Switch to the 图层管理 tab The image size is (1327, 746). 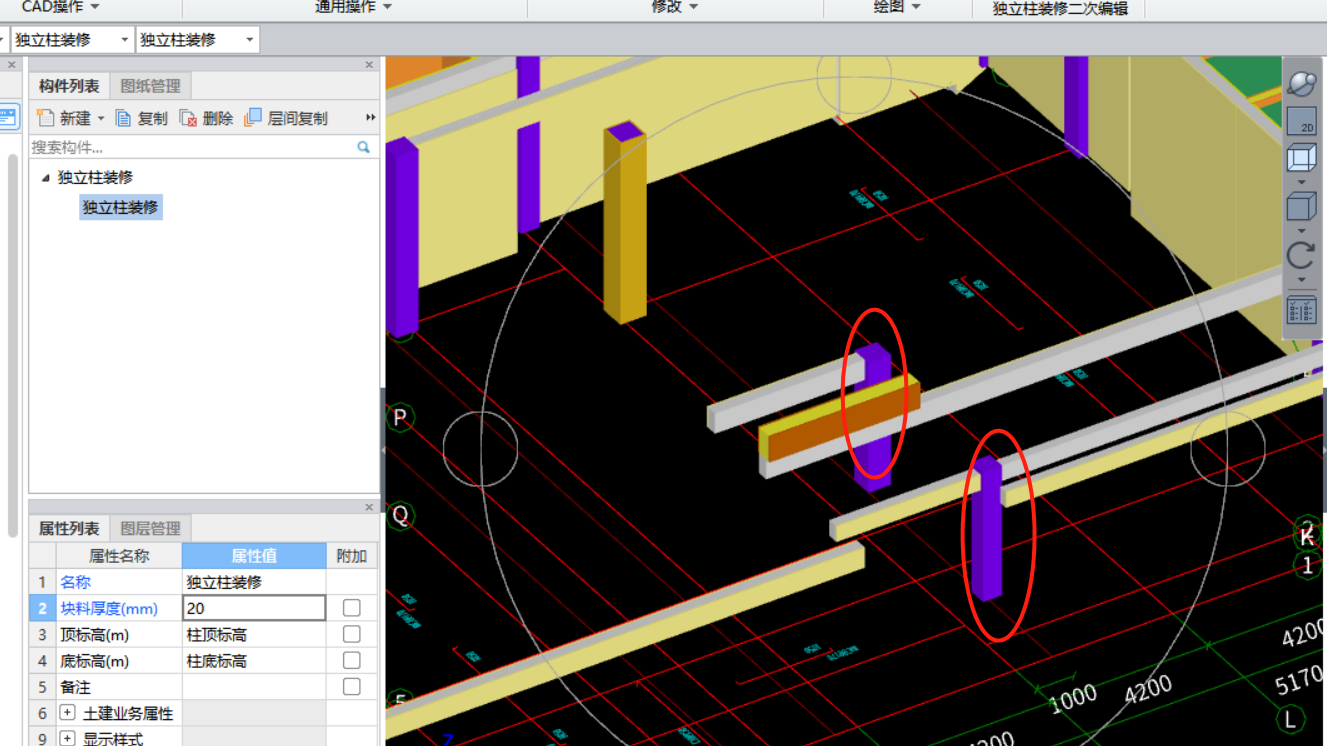click(150, 528)
